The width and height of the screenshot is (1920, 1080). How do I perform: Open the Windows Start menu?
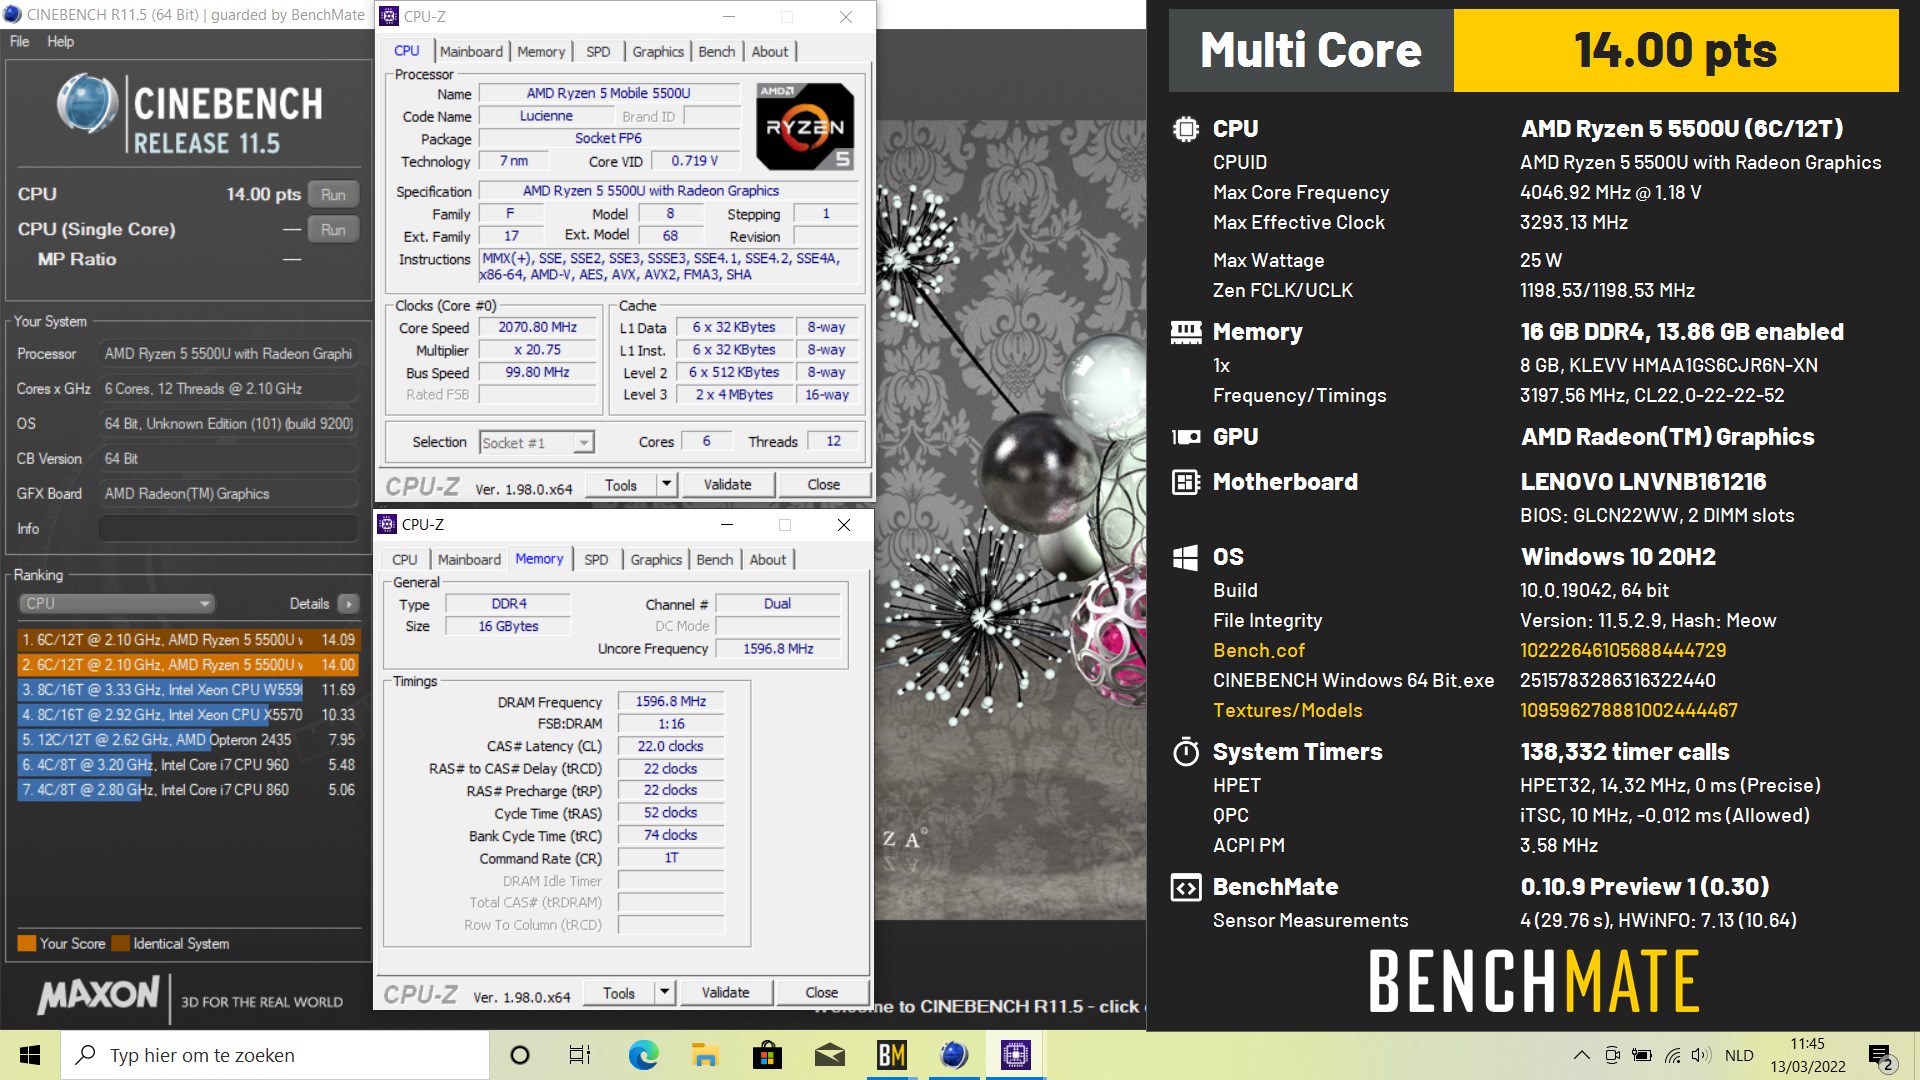click(x=30, y=1055)
